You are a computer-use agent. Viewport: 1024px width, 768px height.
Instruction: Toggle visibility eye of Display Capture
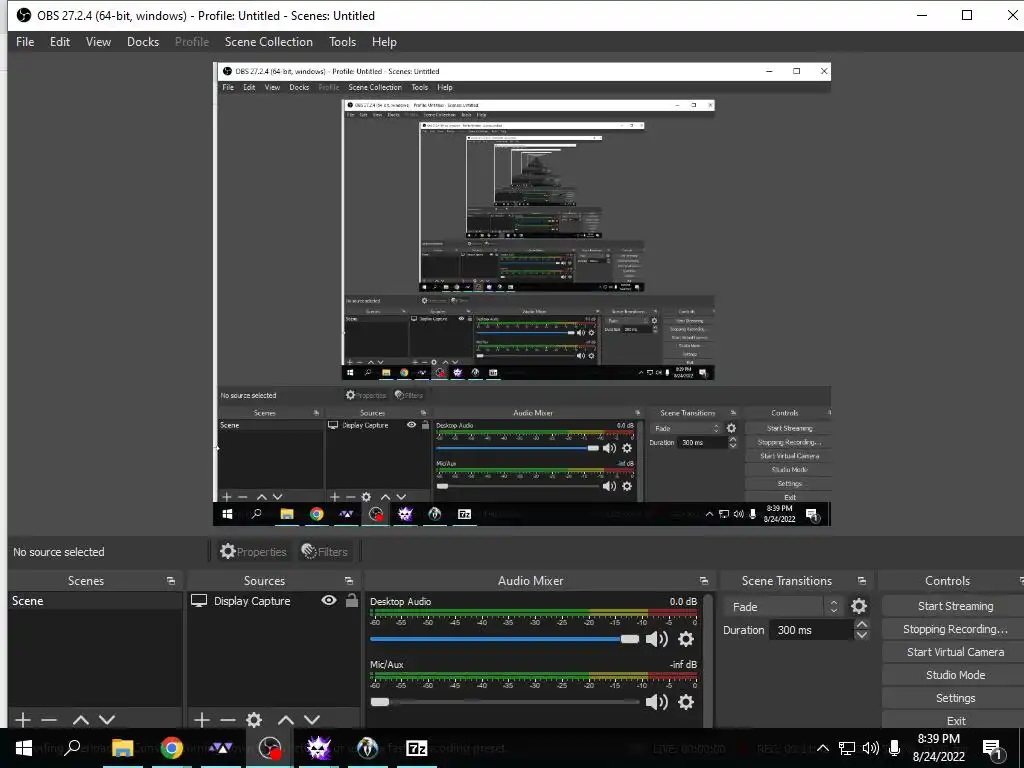pos(329,600)
